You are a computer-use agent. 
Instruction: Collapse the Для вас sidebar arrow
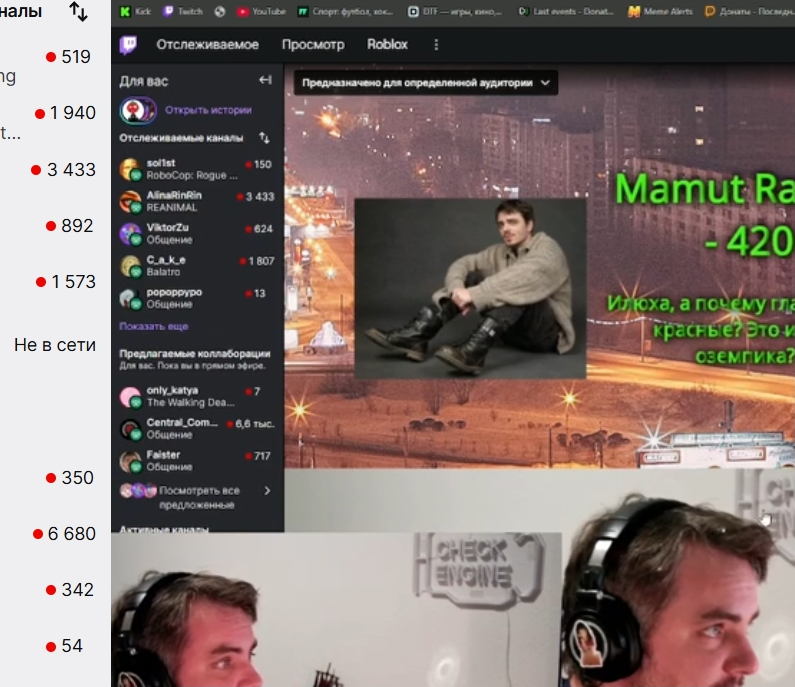265,80
